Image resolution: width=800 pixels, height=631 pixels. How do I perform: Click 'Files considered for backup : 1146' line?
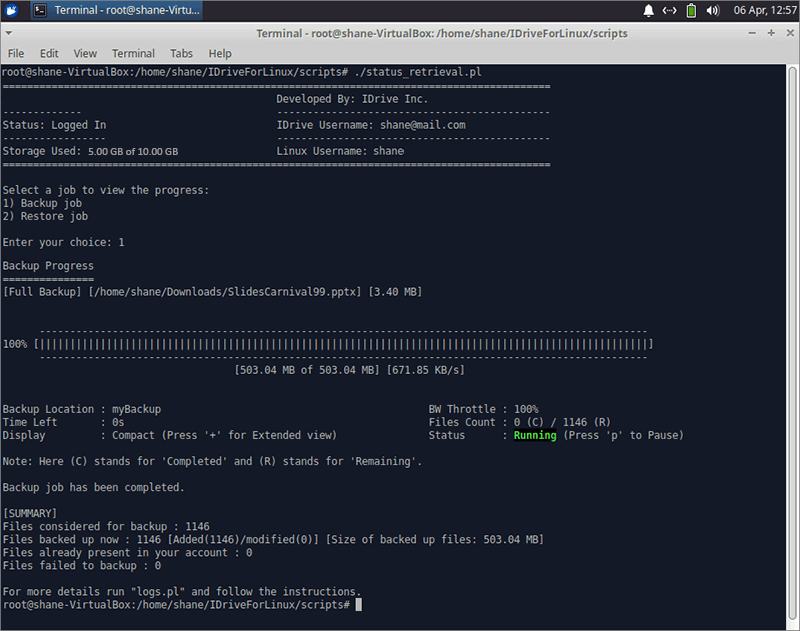pyautogui.click(x=106, y=526)
